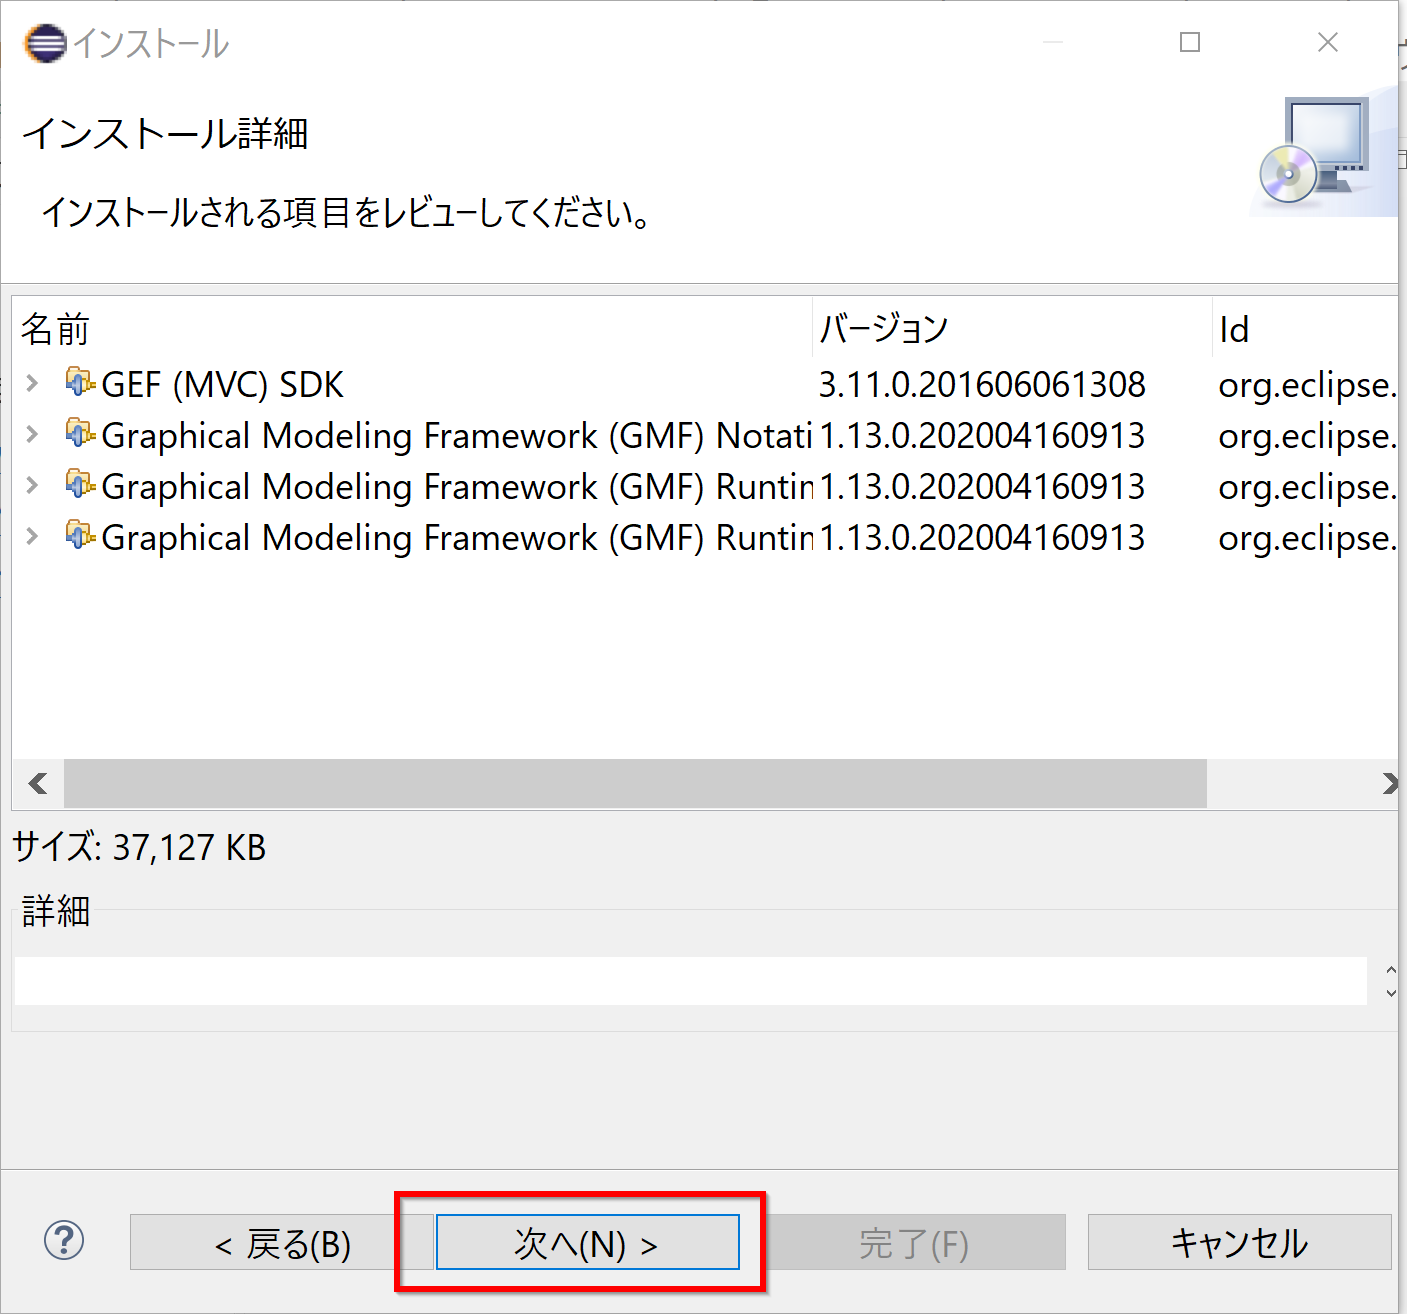Screen dimensions: 1407x1314
Task: Click the インストール詳細 heading
Action: [165, 134]
